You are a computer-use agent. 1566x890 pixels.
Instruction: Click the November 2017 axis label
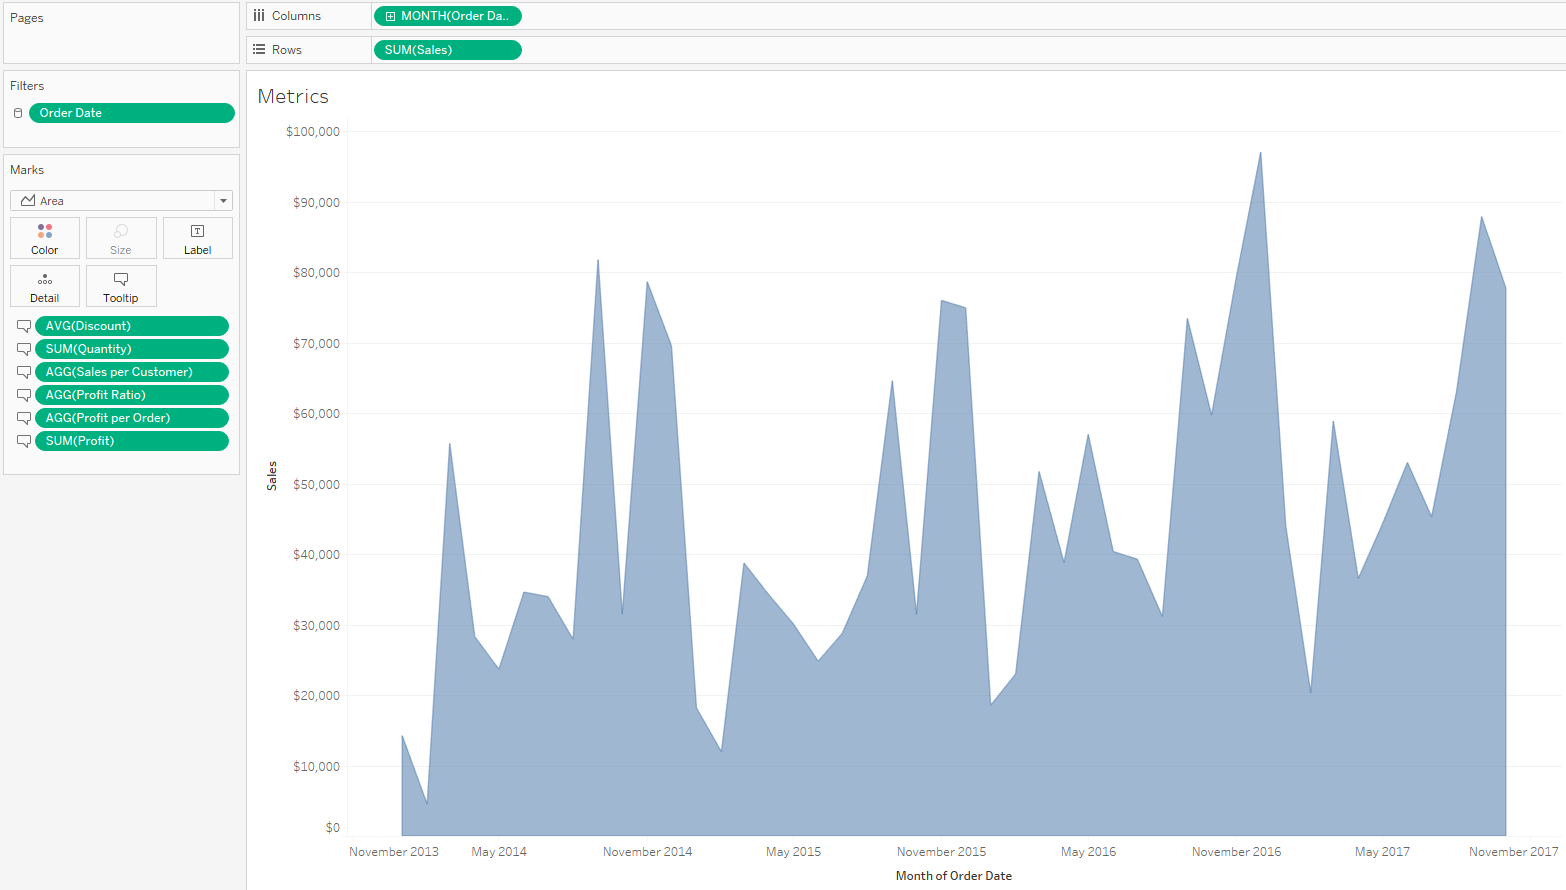click(1514, 852)
